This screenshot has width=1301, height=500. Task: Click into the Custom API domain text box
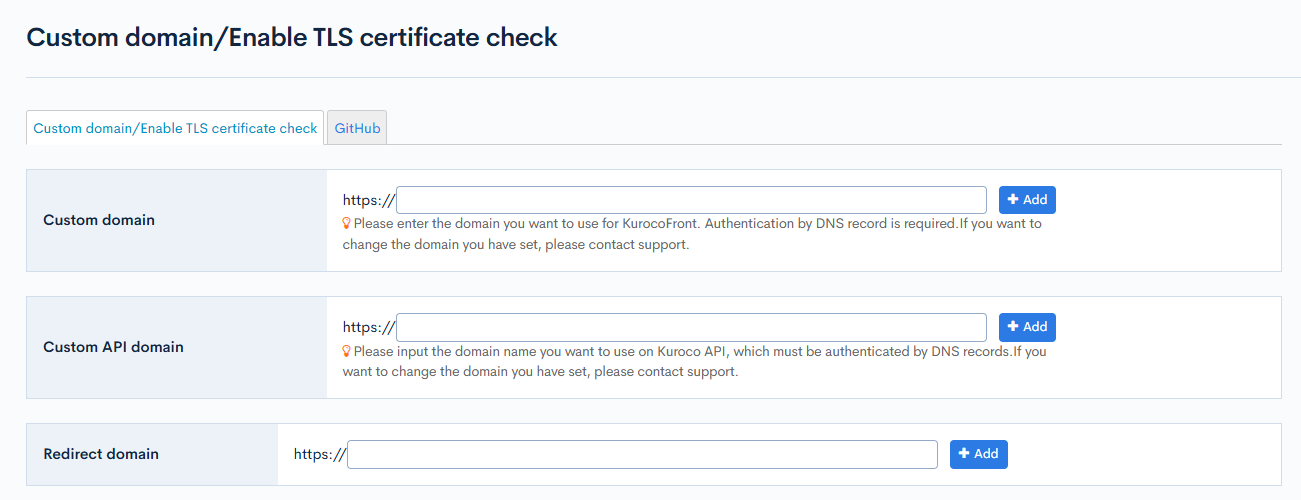click(x=692, y=327)
